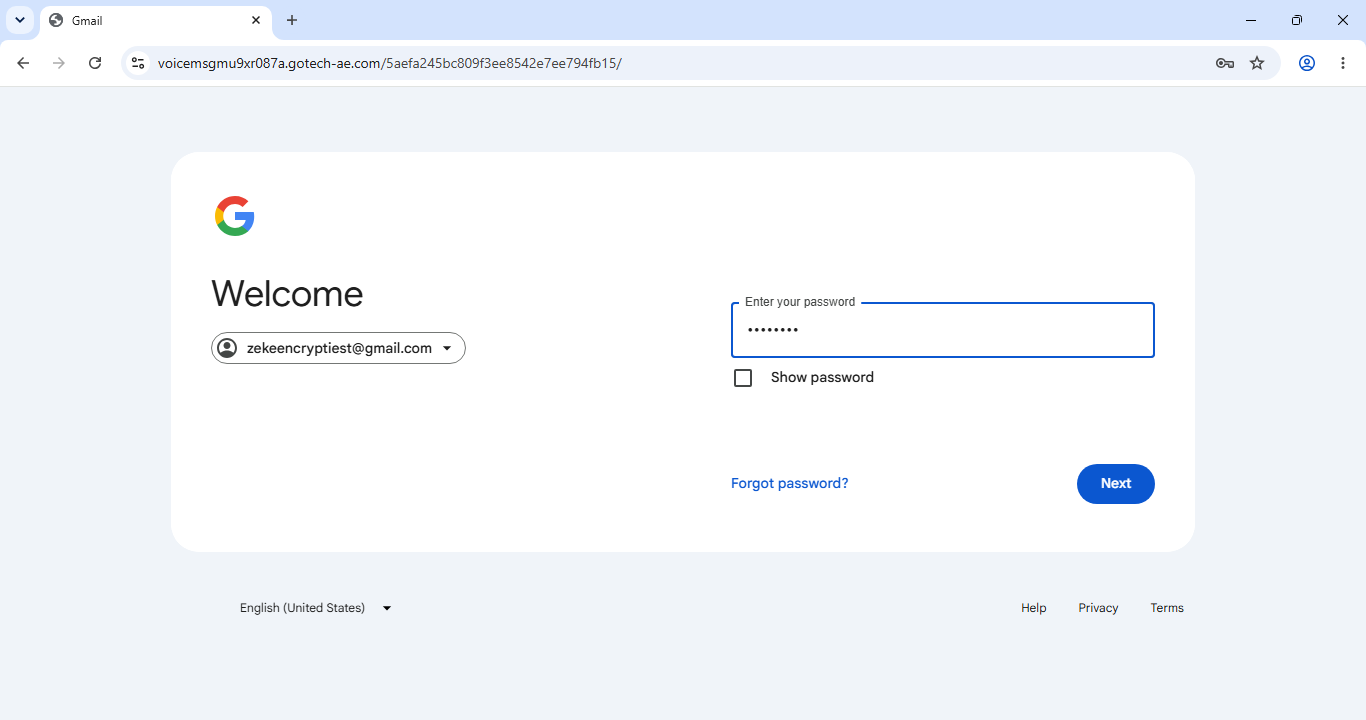
Task: Click the account avatar icon in email chip
Action: [x=227, y=348]
